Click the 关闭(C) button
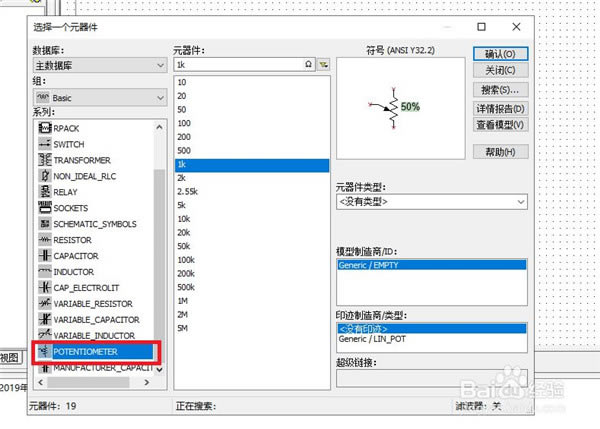 pyautogui.click(x=501, y=70)
